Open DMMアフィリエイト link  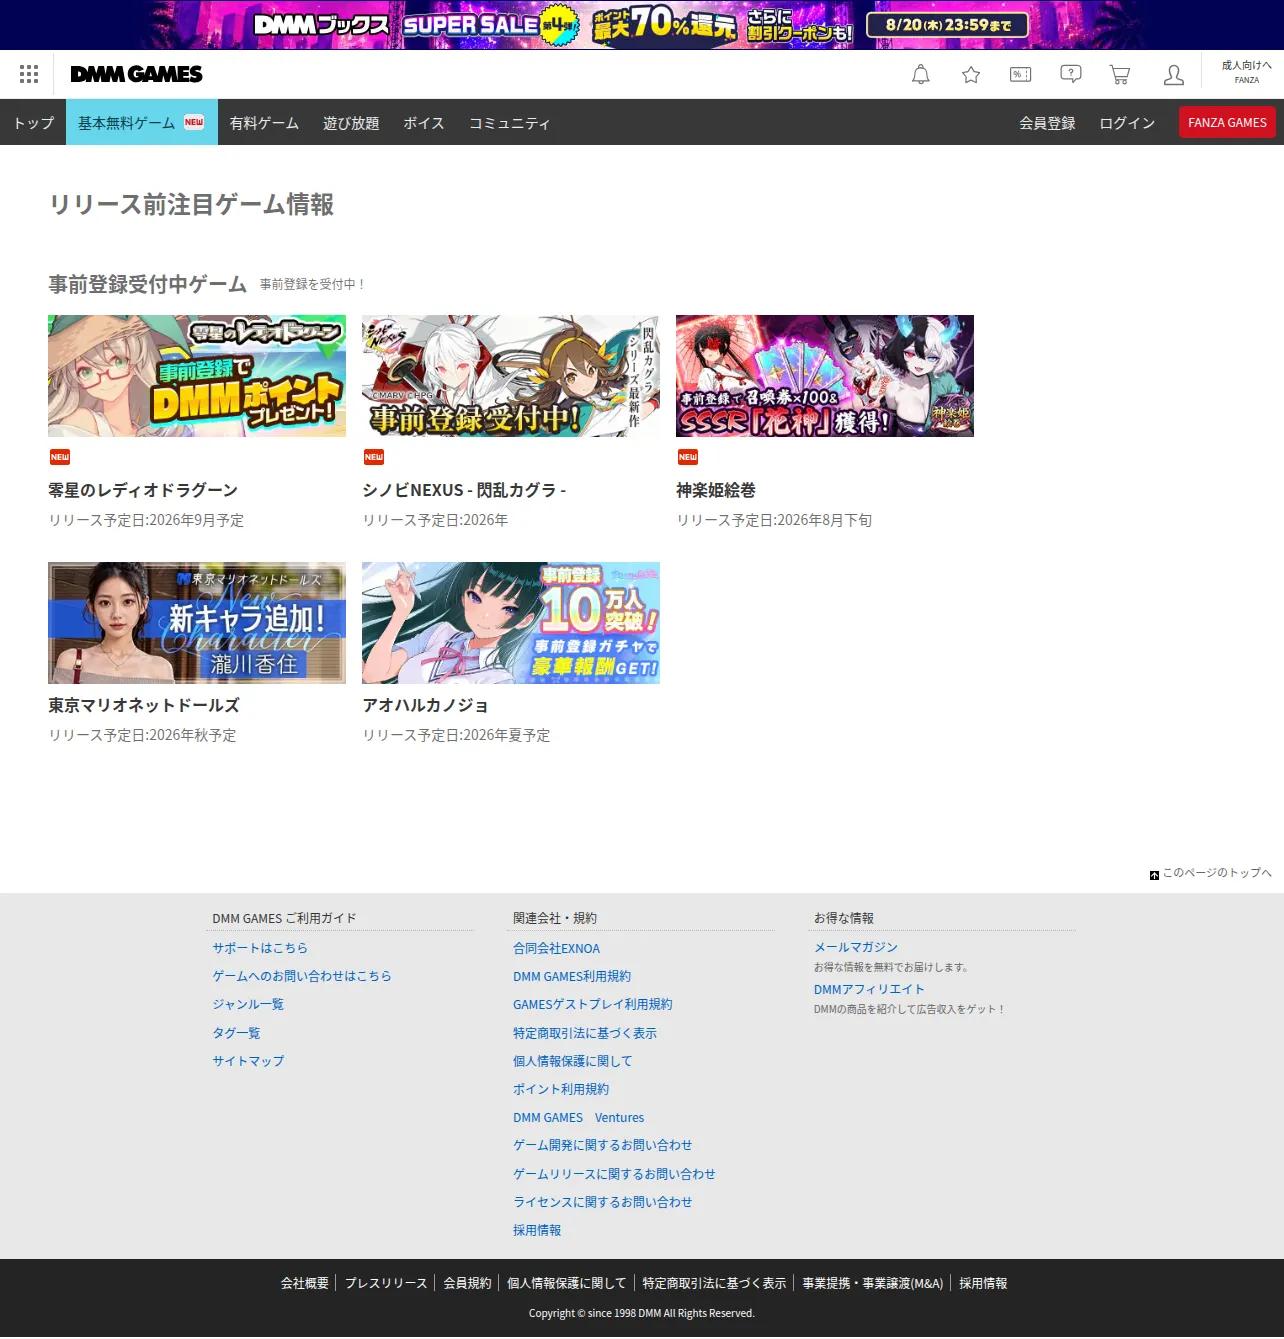869,989
